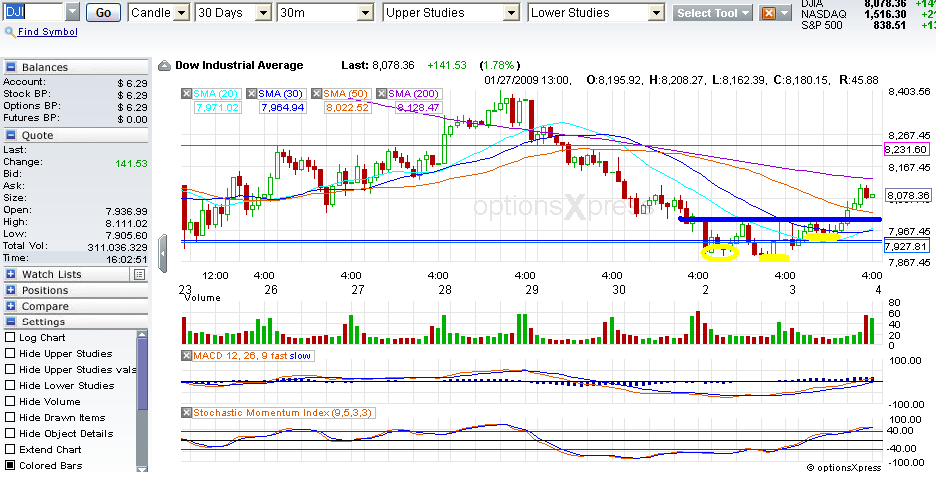Click the DJI symbol input field

pos(33,13)
